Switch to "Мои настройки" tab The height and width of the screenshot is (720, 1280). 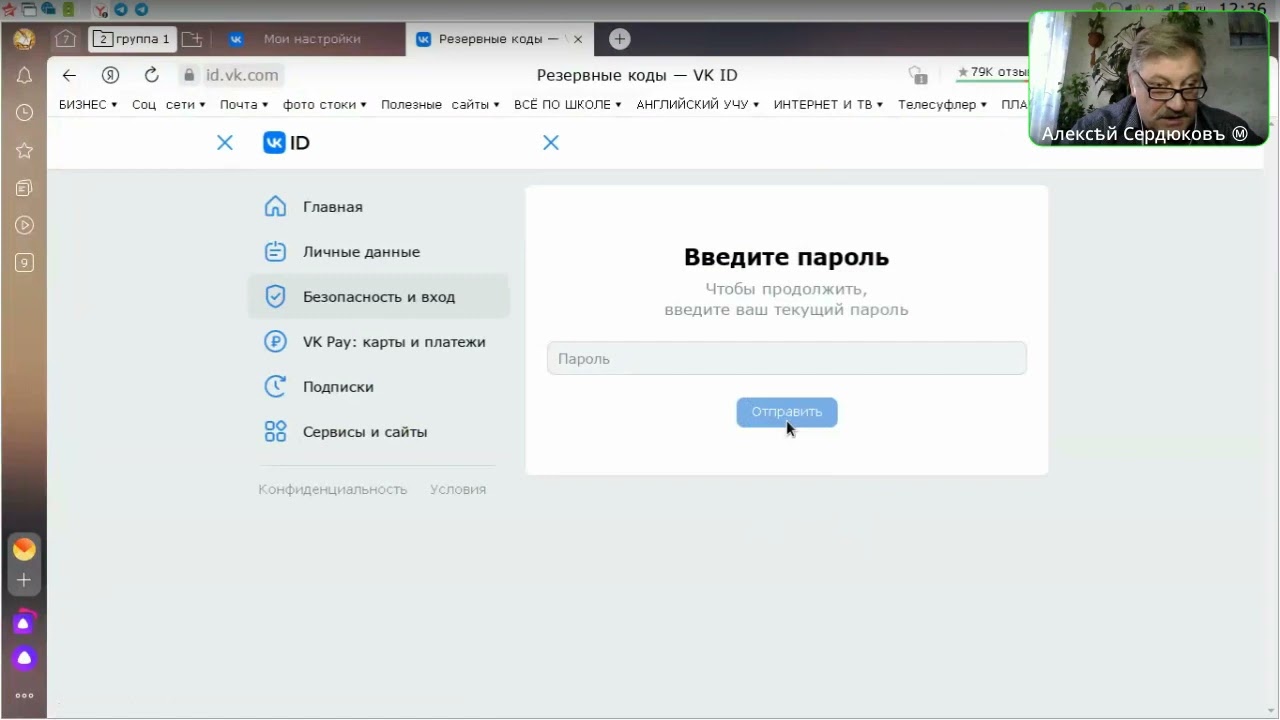tap(312, 39)
